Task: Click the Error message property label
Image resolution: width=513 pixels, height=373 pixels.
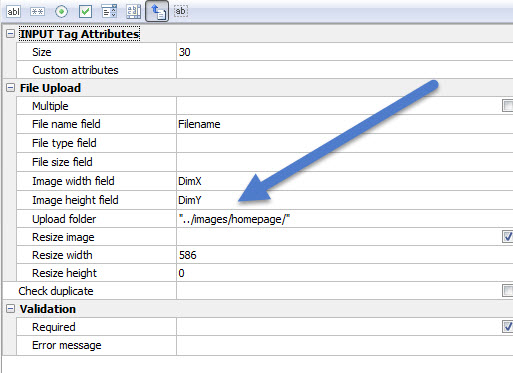Action: tap(67, 345)
